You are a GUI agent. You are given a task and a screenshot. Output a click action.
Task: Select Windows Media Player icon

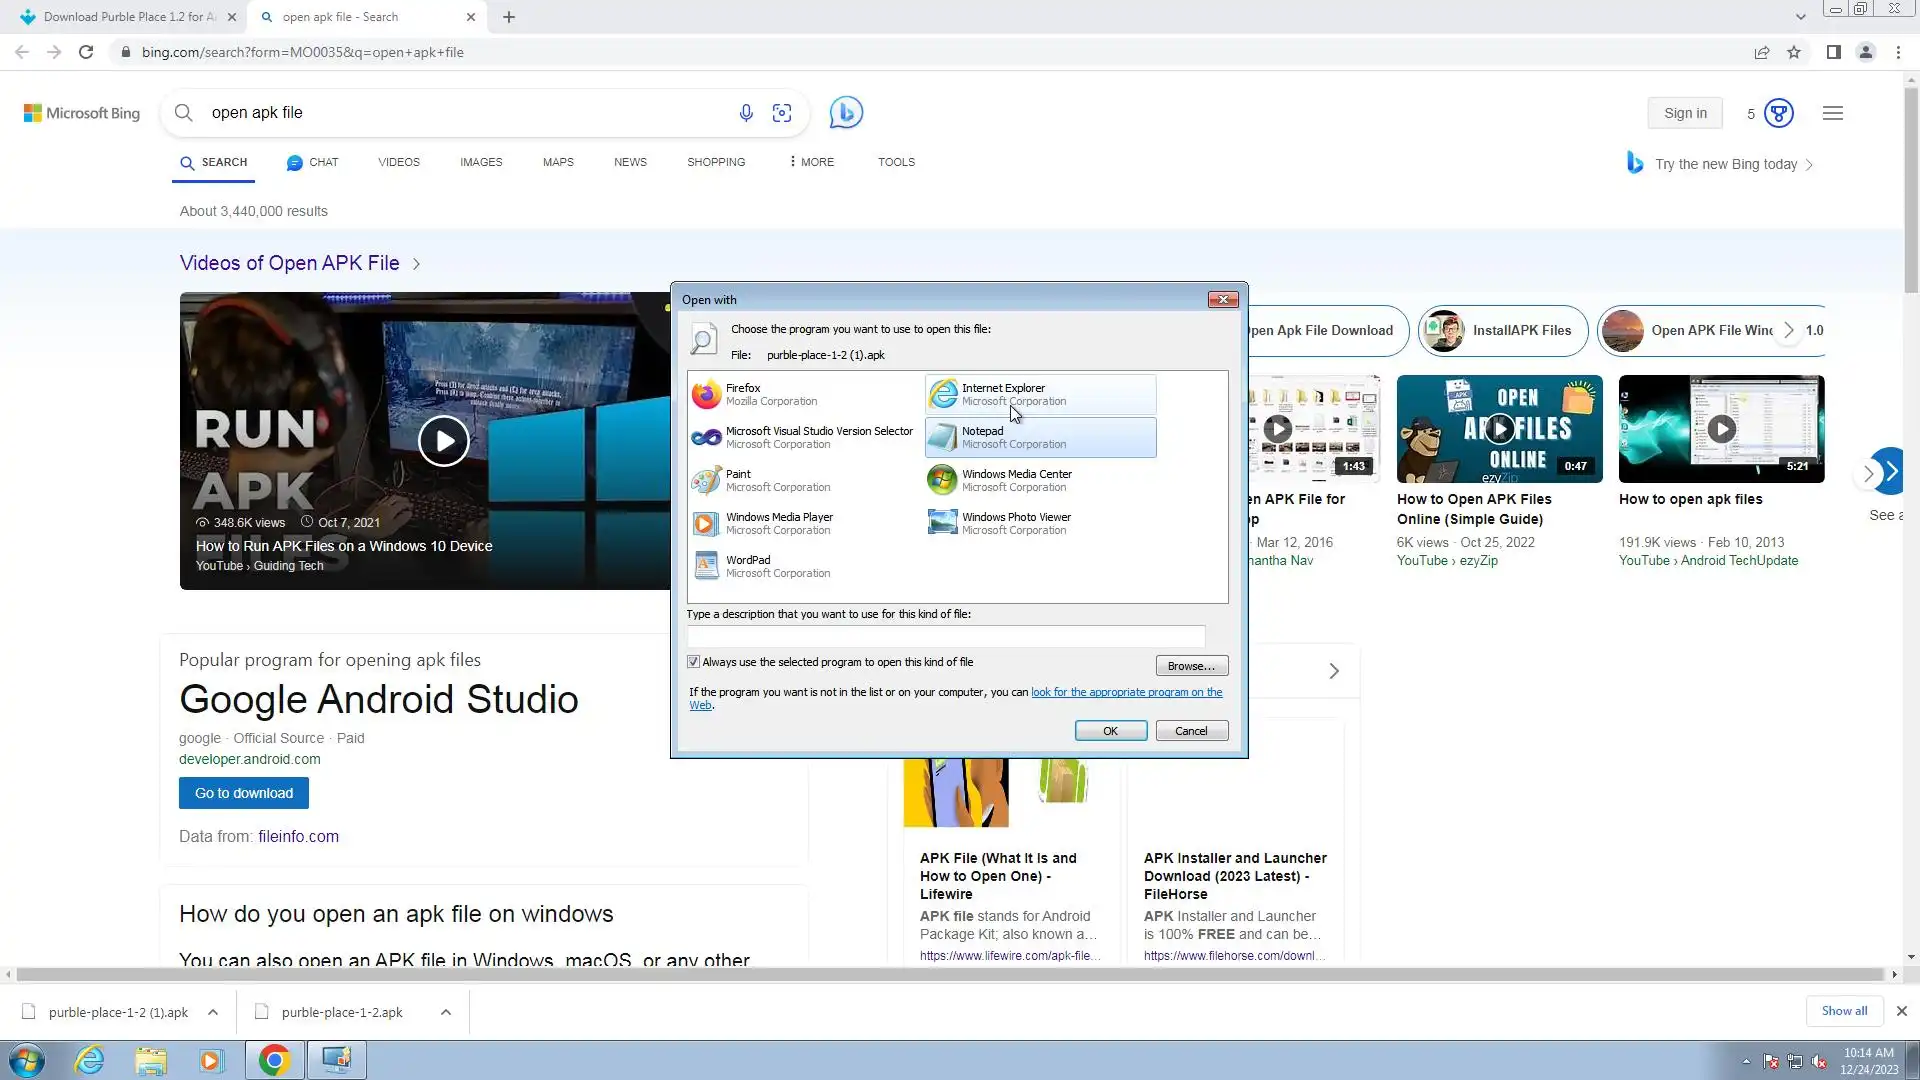point(706,524)
